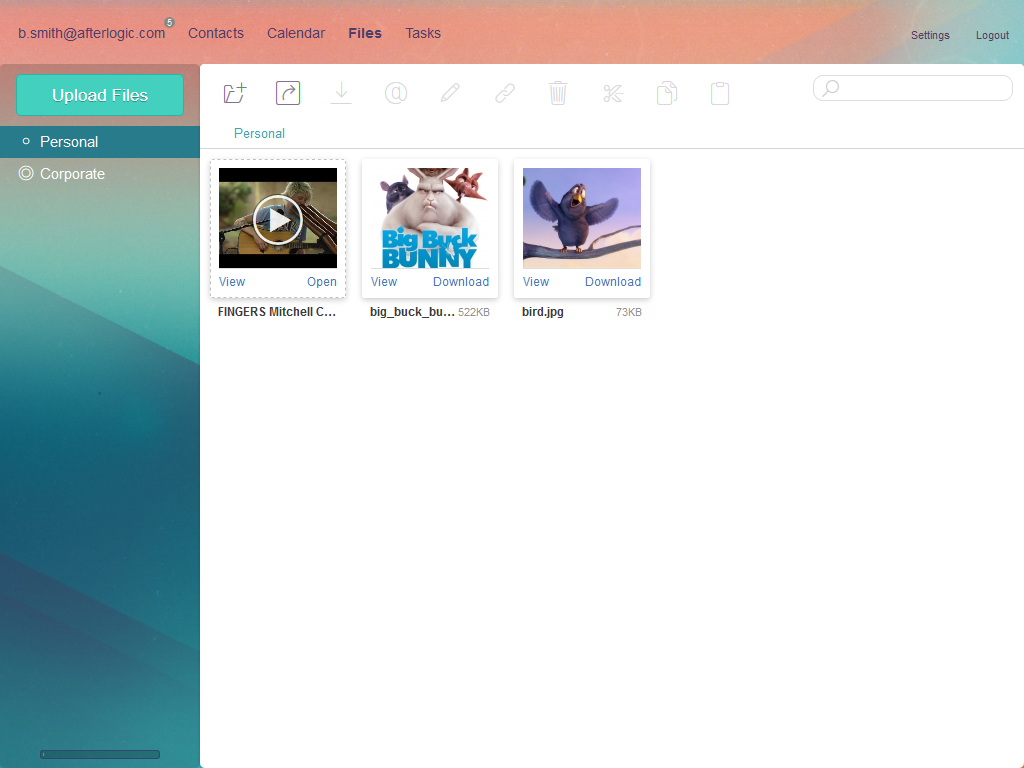1024x768 pixels.
Task: Click the pencil Rename icon
Action: pyautogui.click(x=450, y=93)
